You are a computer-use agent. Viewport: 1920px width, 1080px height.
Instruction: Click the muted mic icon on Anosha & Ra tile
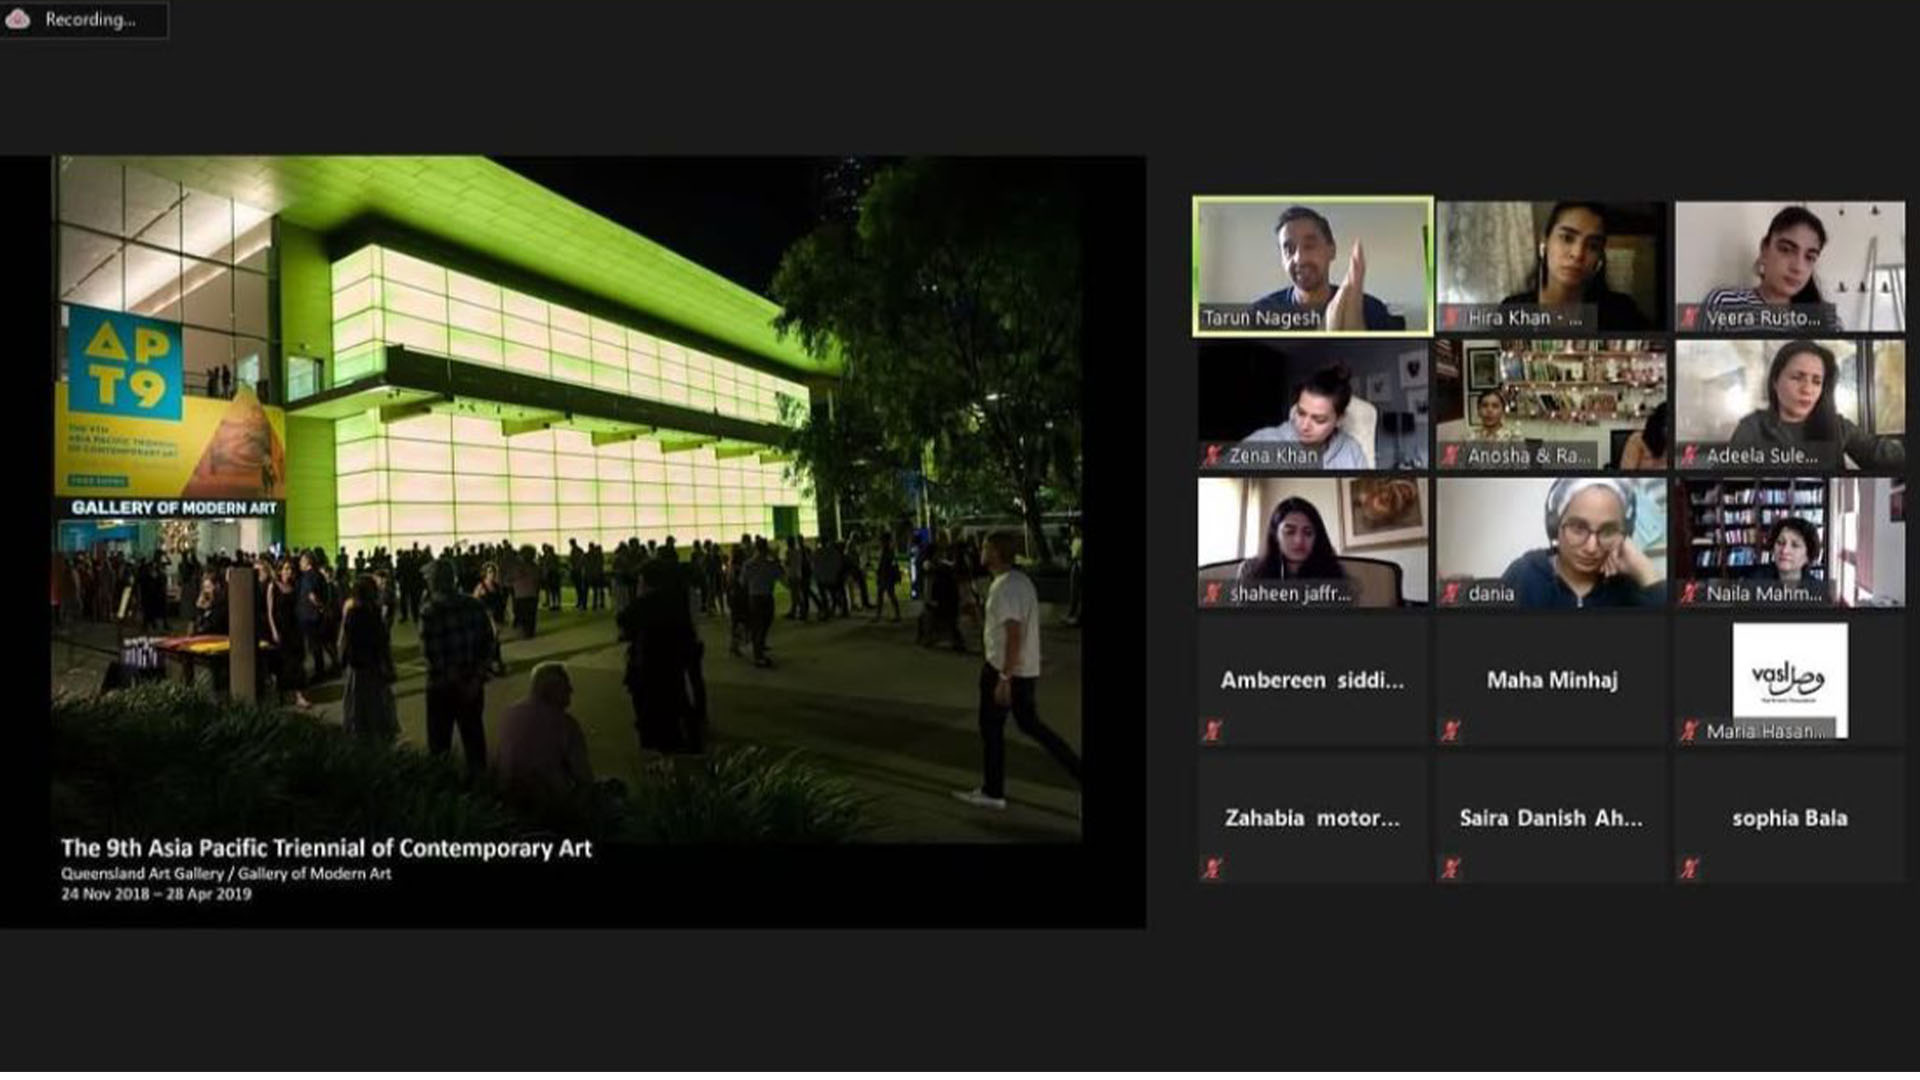(1452, 456)
